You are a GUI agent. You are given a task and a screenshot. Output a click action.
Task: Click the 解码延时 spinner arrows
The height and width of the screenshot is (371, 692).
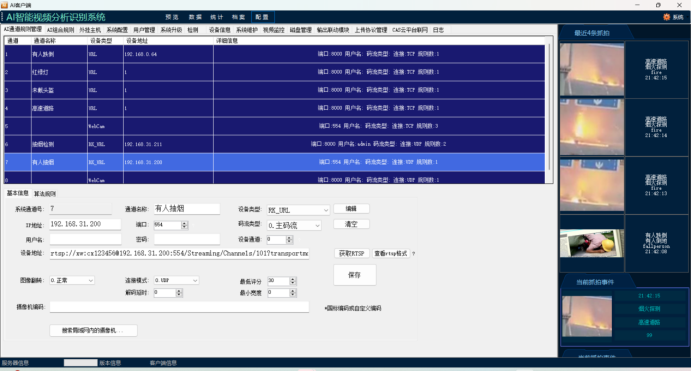pos(179,292)
